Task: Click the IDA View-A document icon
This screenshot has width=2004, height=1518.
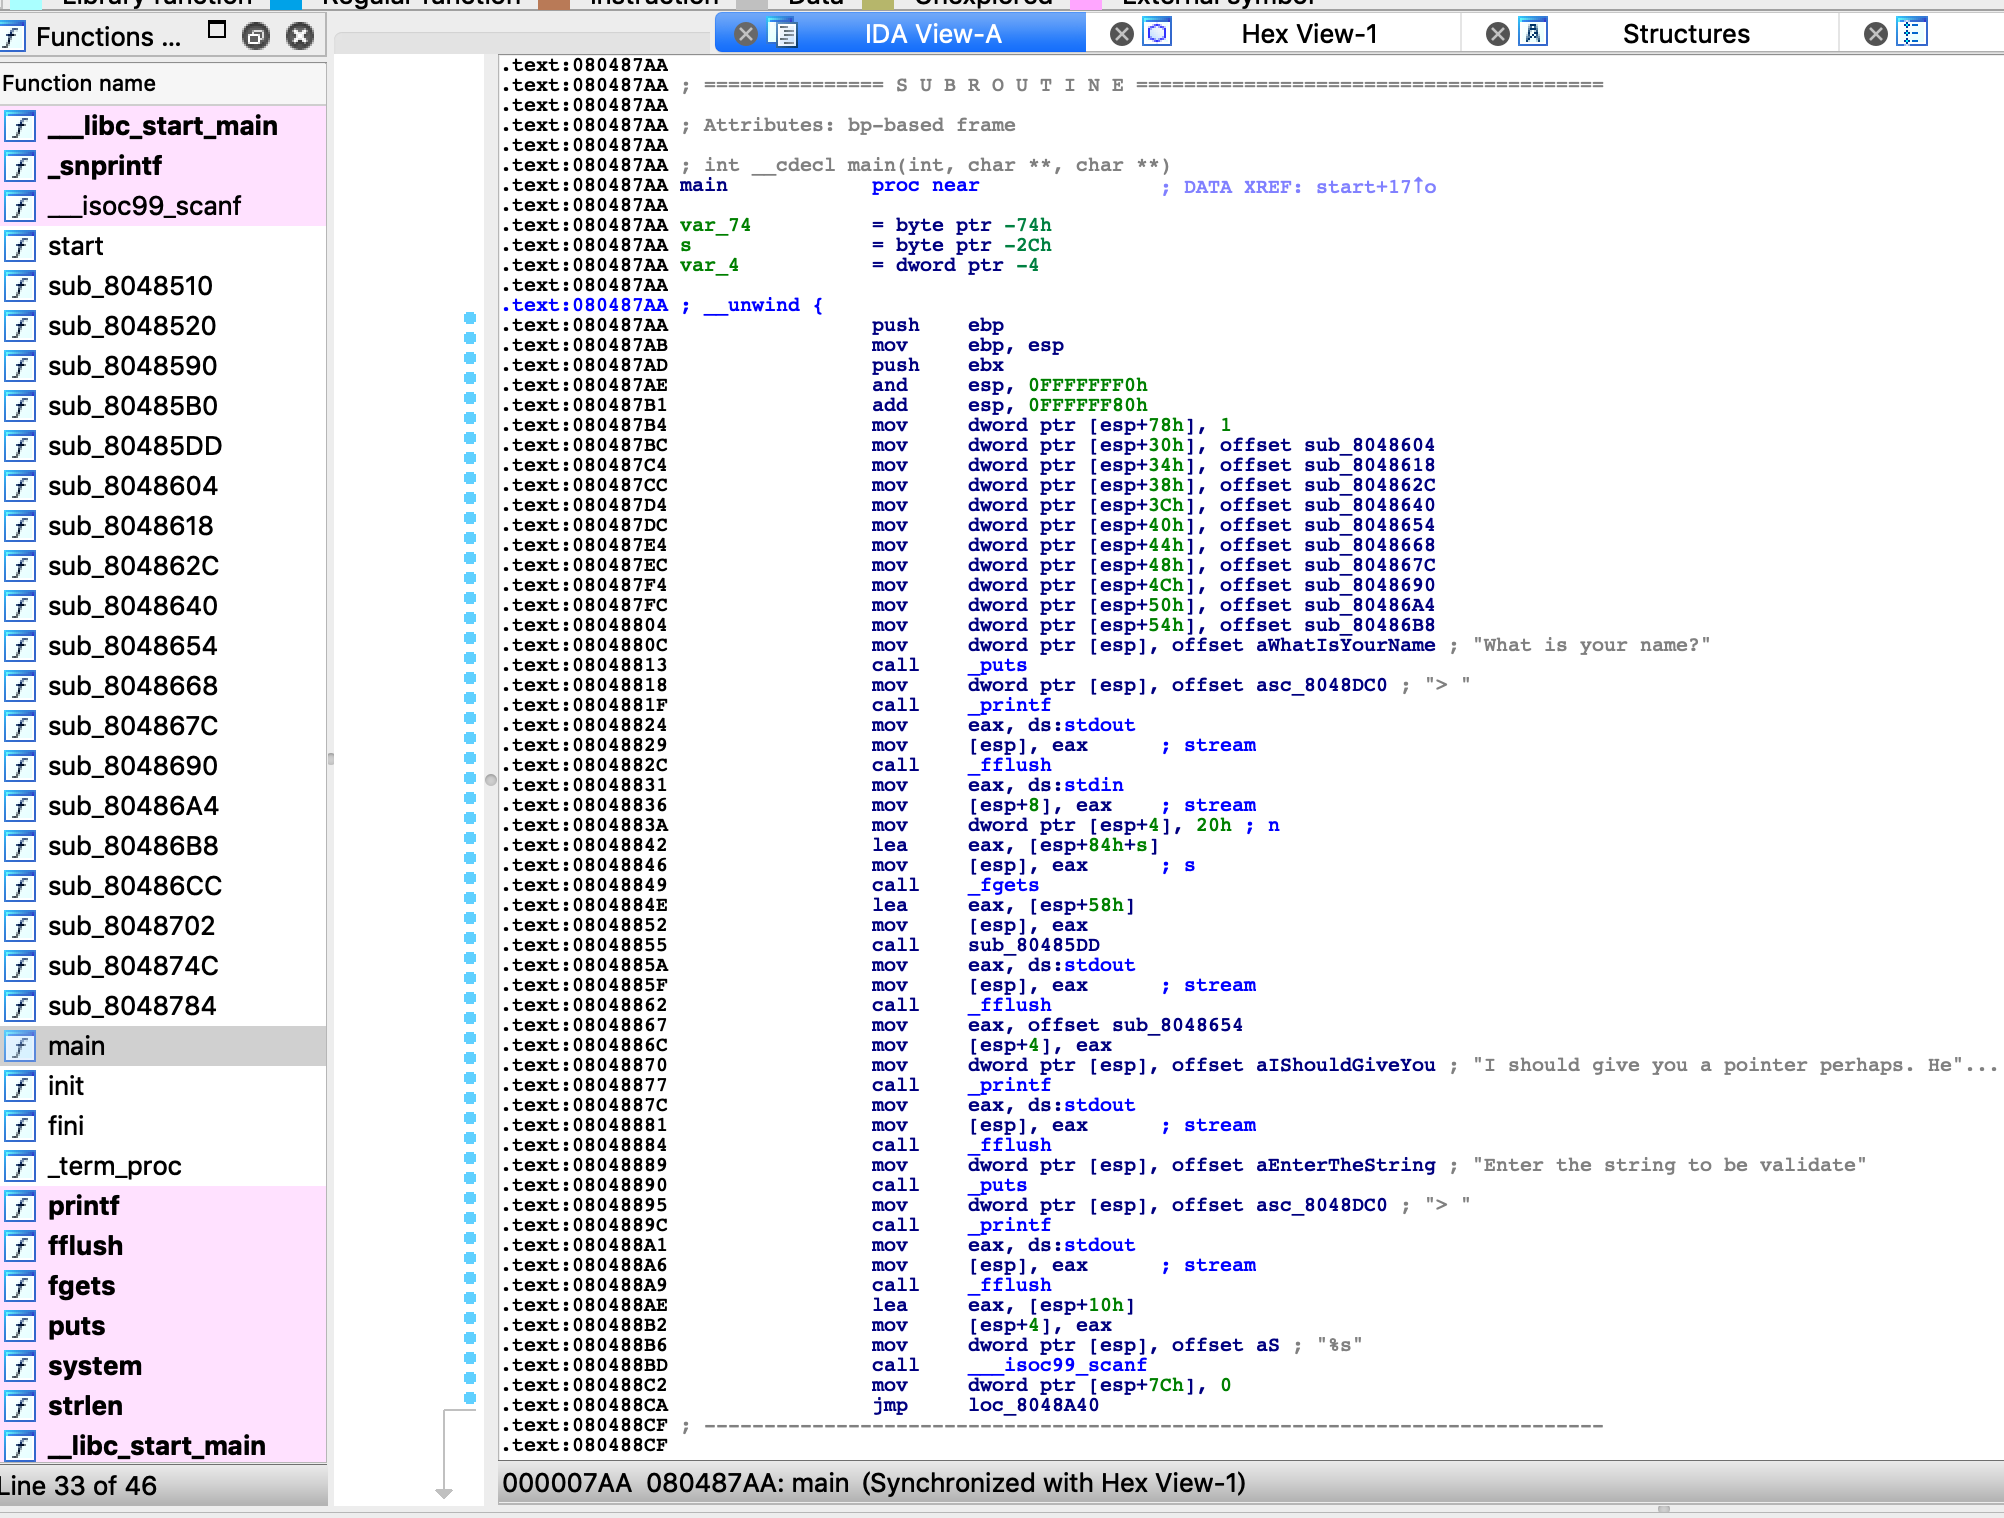Action: [x=782, y=34]
